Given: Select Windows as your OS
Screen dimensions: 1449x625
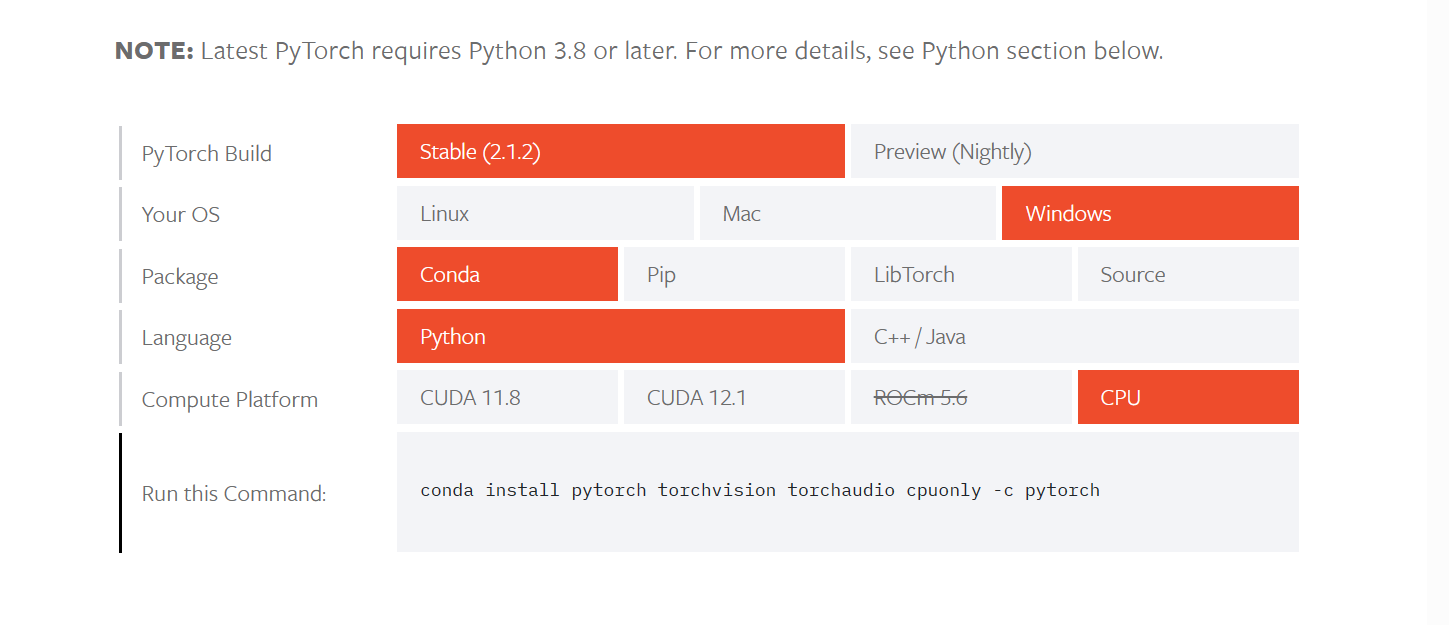Looking at the screenshot, I should [1150, 213].
